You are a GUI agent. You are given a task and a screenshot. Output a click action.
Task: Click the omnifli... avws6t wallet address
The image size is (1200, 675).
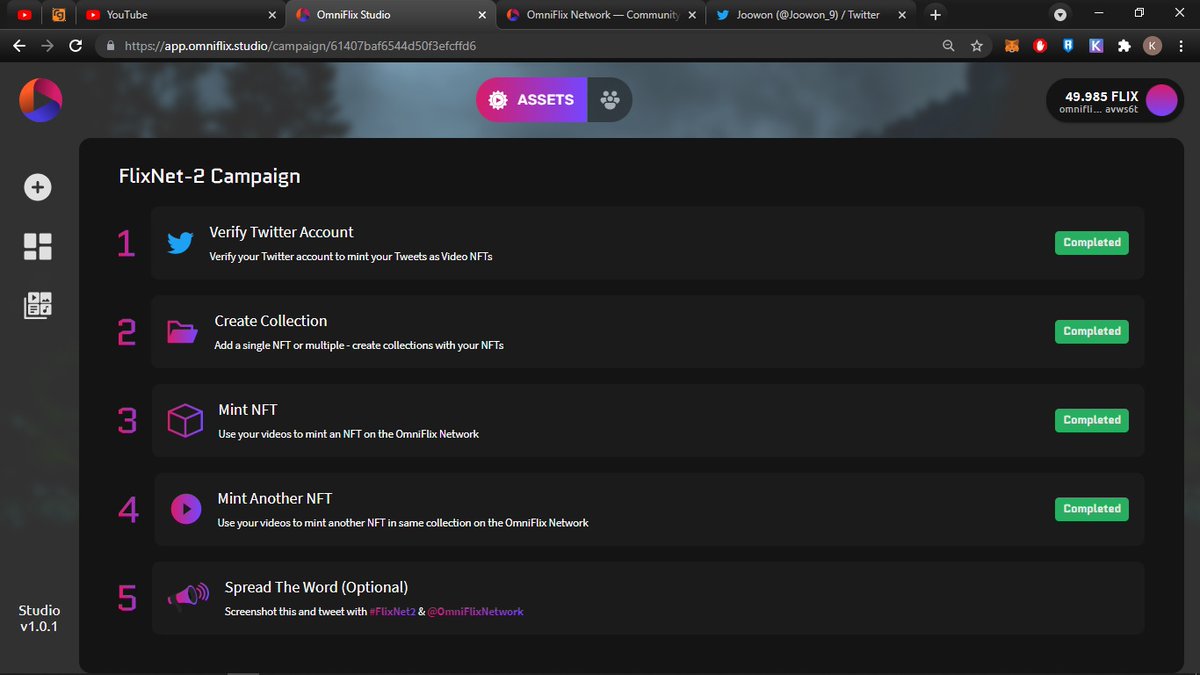1099,110
